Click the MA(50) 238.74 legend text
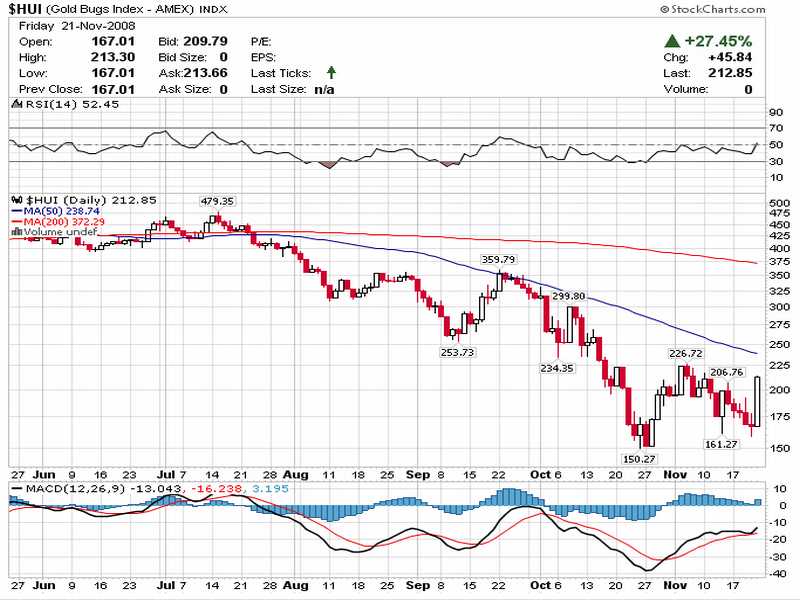 pos(61,211)
